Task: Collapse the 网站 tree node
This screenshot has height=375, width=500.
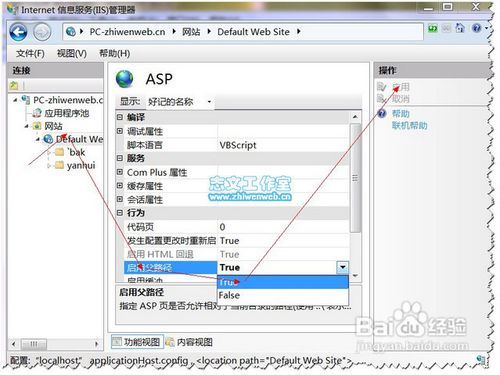Action: point(27,126)
